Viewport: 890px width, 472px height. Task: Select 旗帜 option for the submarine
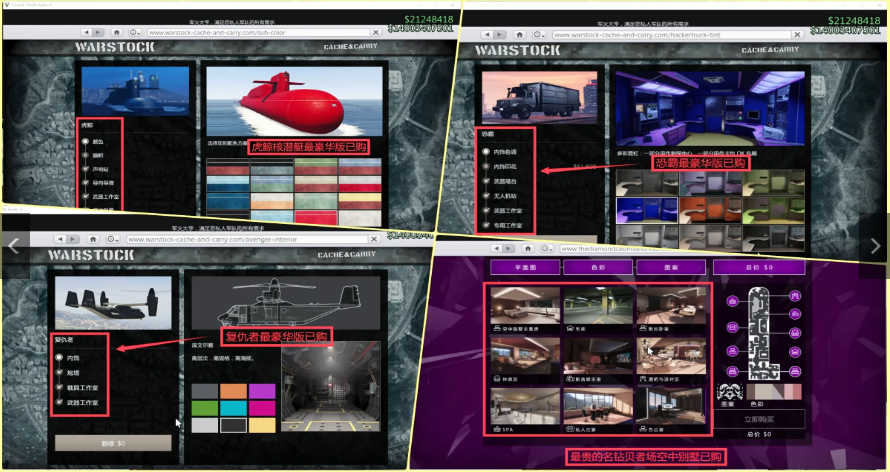pos(86,155)
